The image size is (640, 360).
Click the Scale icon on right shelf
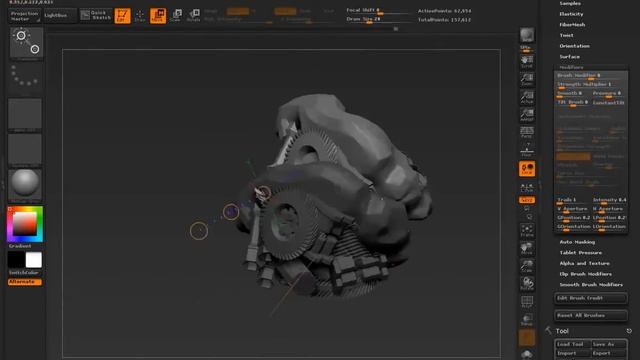(527, 266)
